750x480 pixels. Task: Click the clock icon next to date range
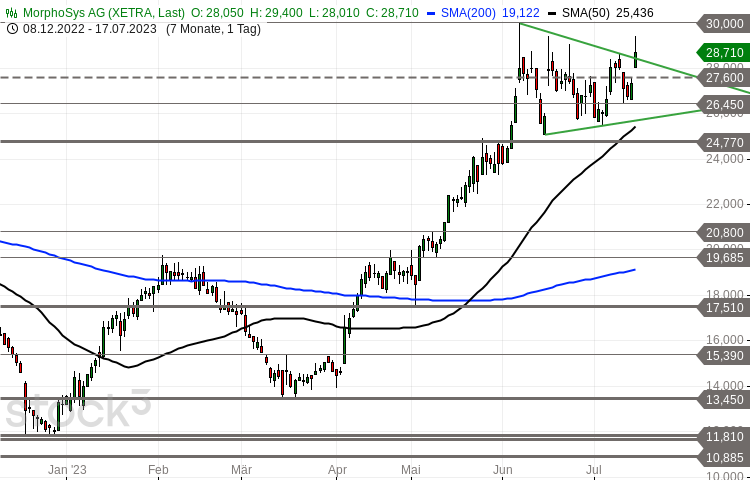tap(13, 29)
